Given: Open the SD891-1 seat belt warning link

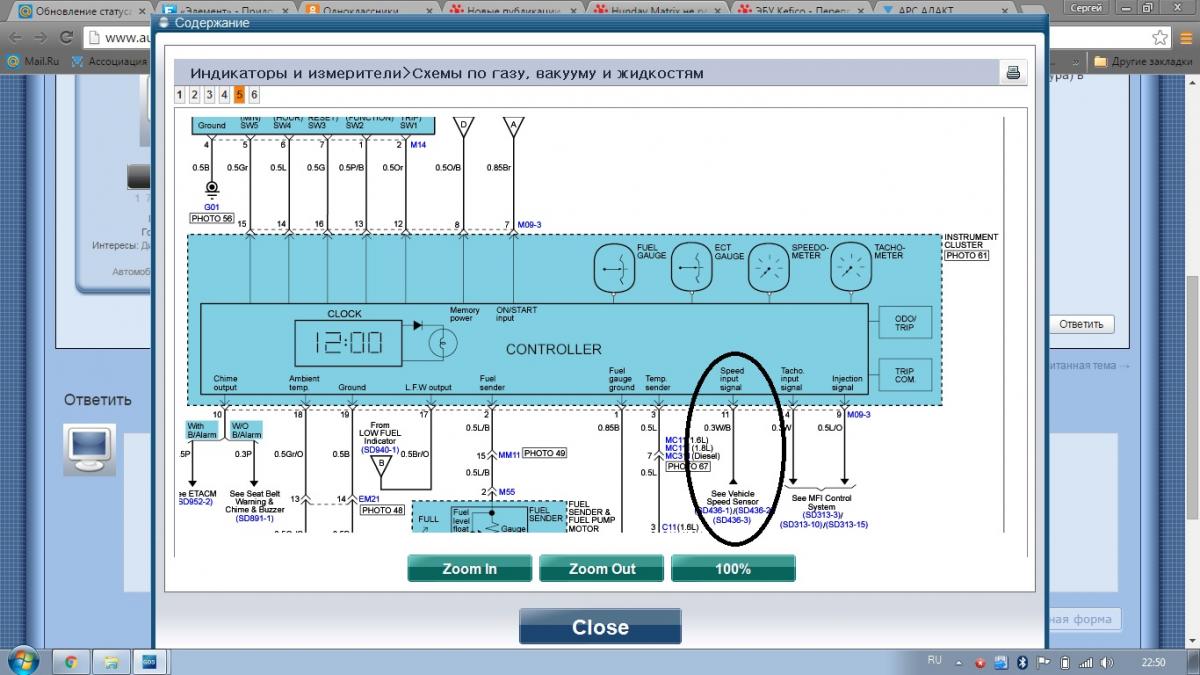Looking at the screenshot, I should (x=255, y=518).
